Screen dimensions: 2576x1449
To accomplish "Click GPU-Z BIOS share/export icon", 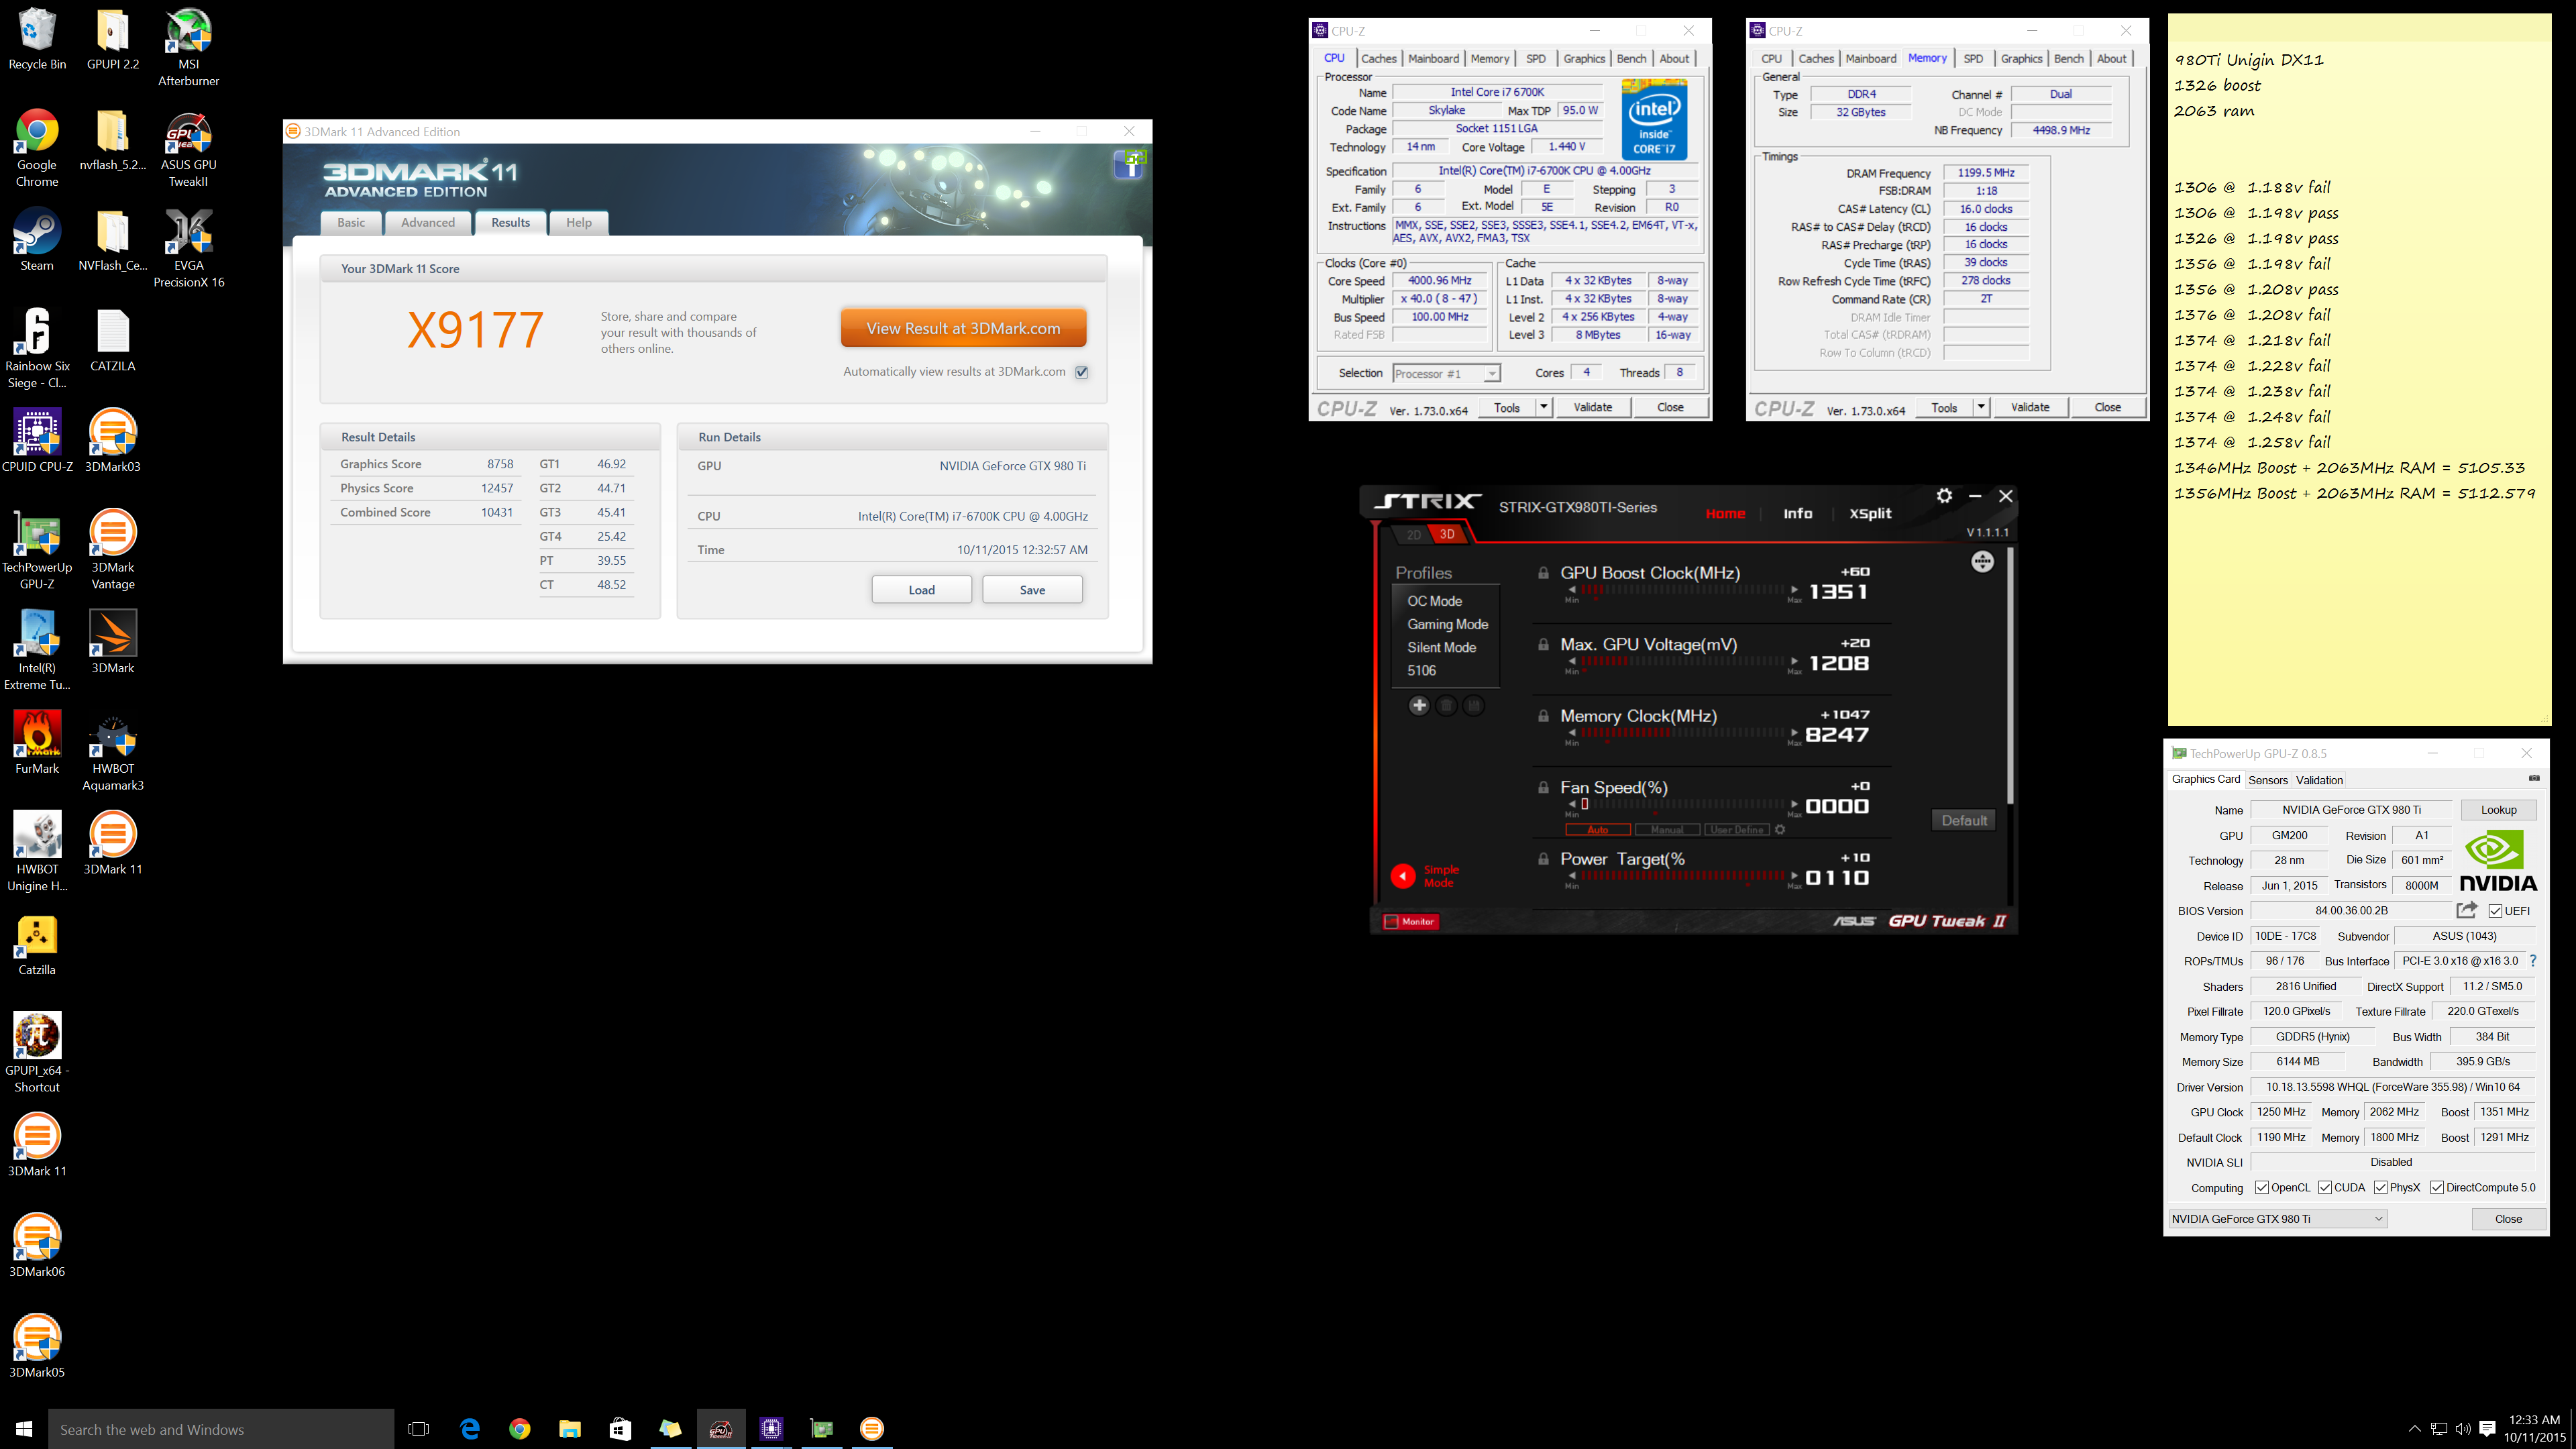I will tap(2467, 910).
